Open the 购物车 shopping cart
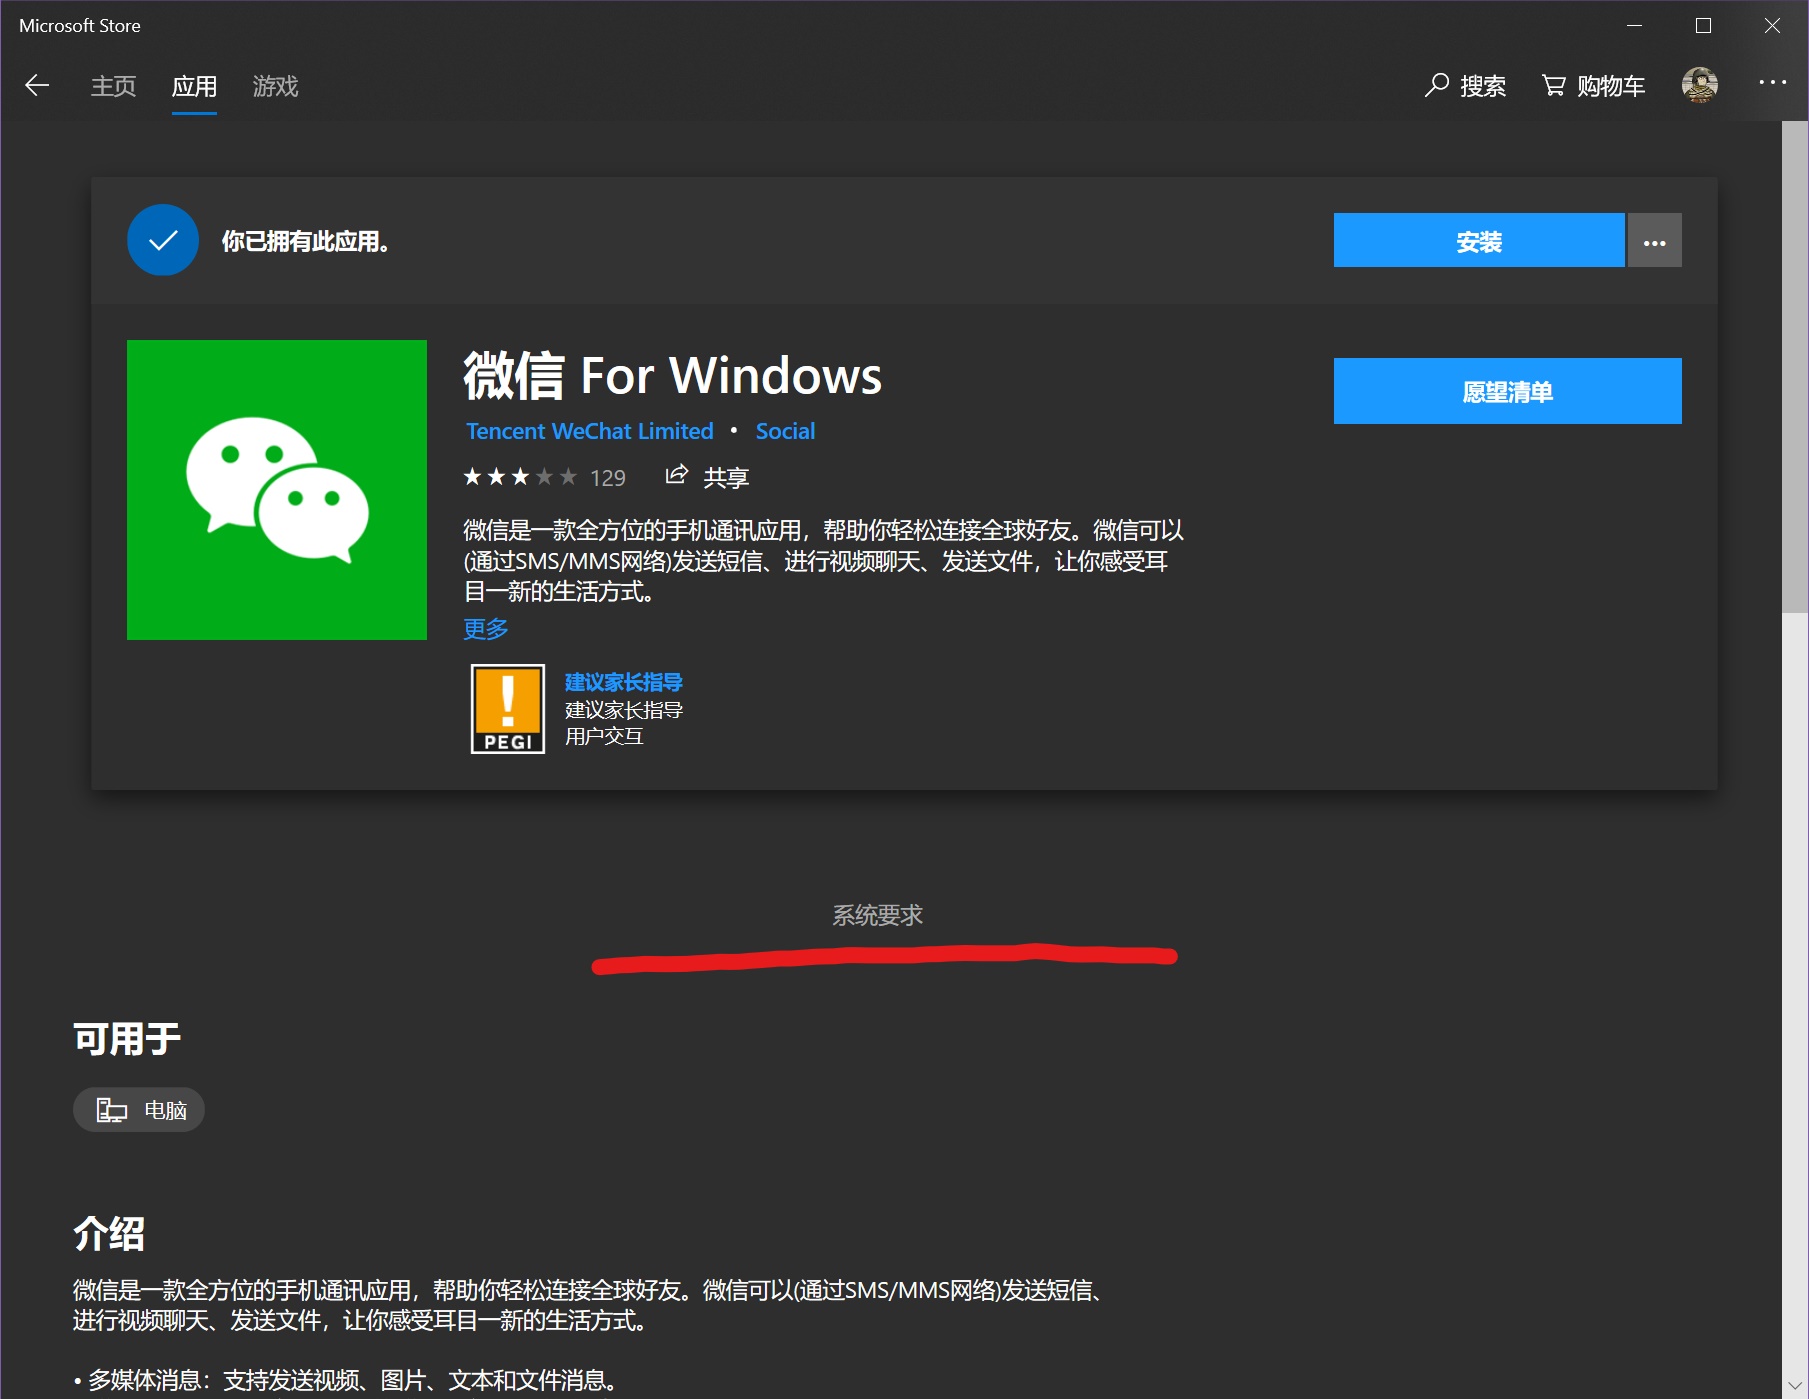The image size is (1809, 1399). click(1593, 86)
